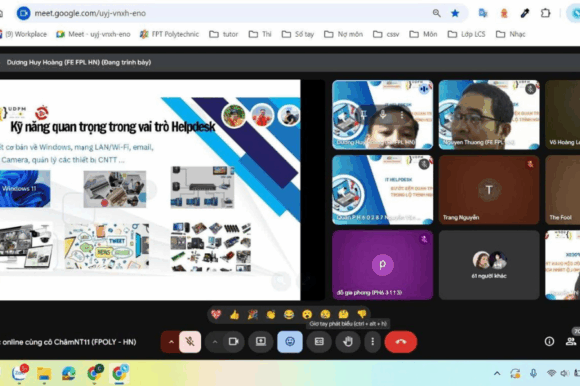Open more options three-dot menu
580x386 pixels.
point(372,342)
